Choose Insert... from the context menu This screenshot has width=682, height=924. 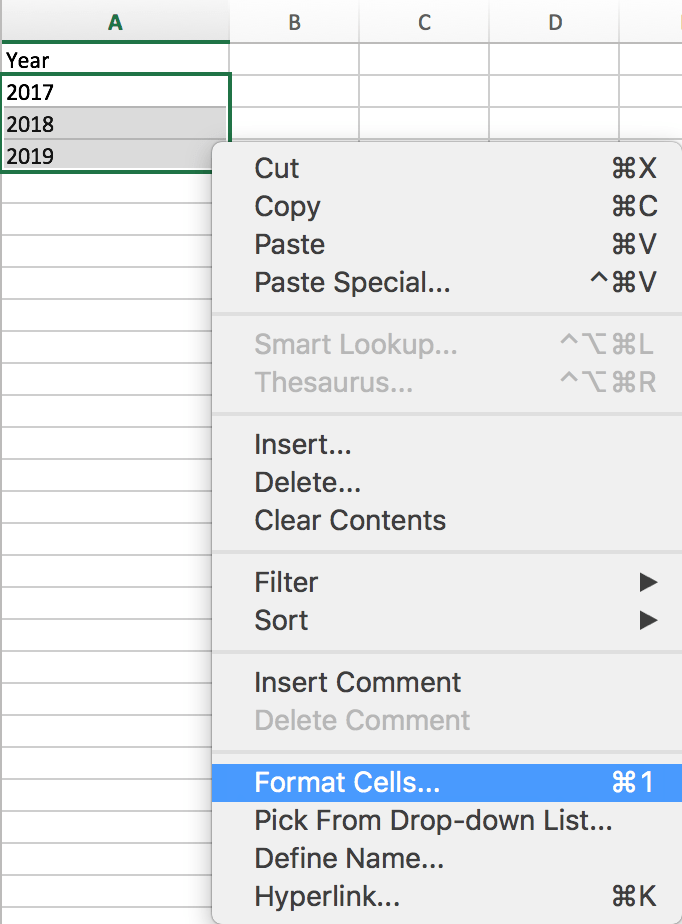point(303,444)
